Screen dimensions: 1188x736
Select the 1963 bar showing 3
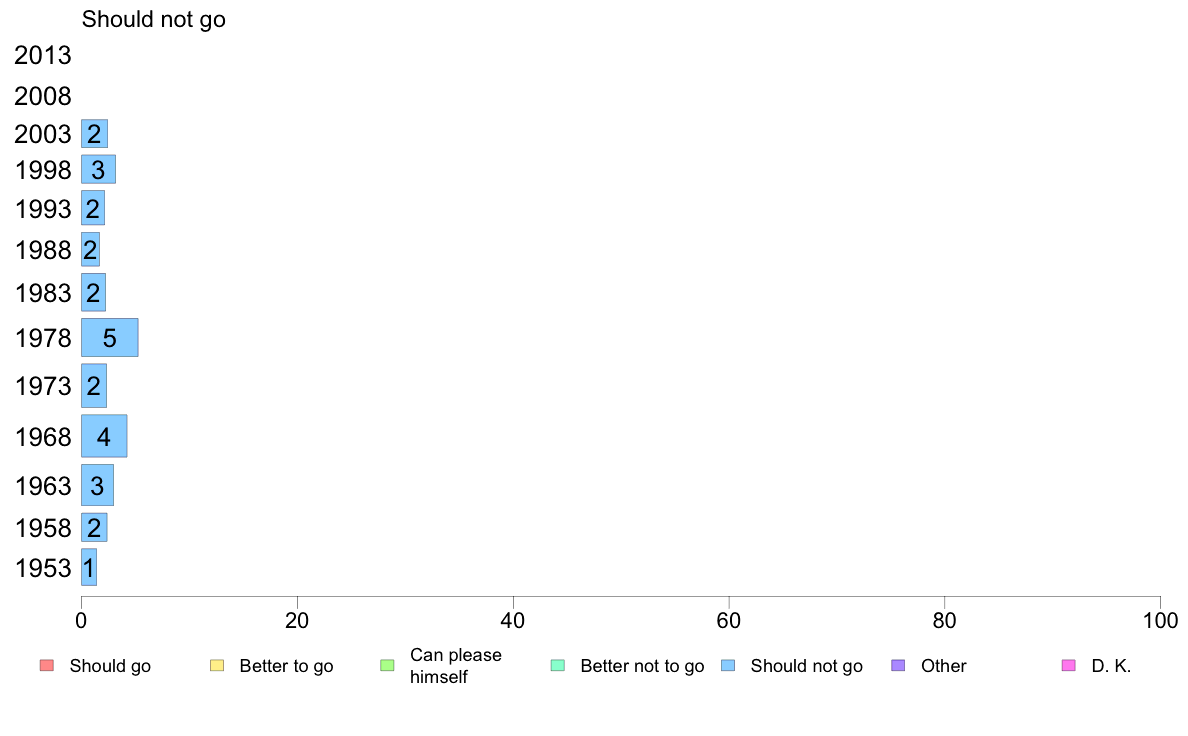tap(98, 485)
